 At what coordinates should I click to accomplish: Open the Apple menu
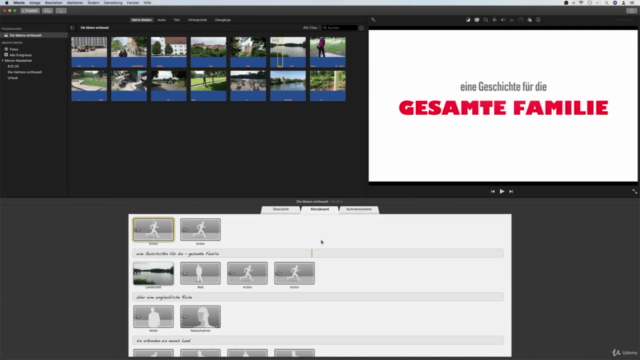(7, 2)
